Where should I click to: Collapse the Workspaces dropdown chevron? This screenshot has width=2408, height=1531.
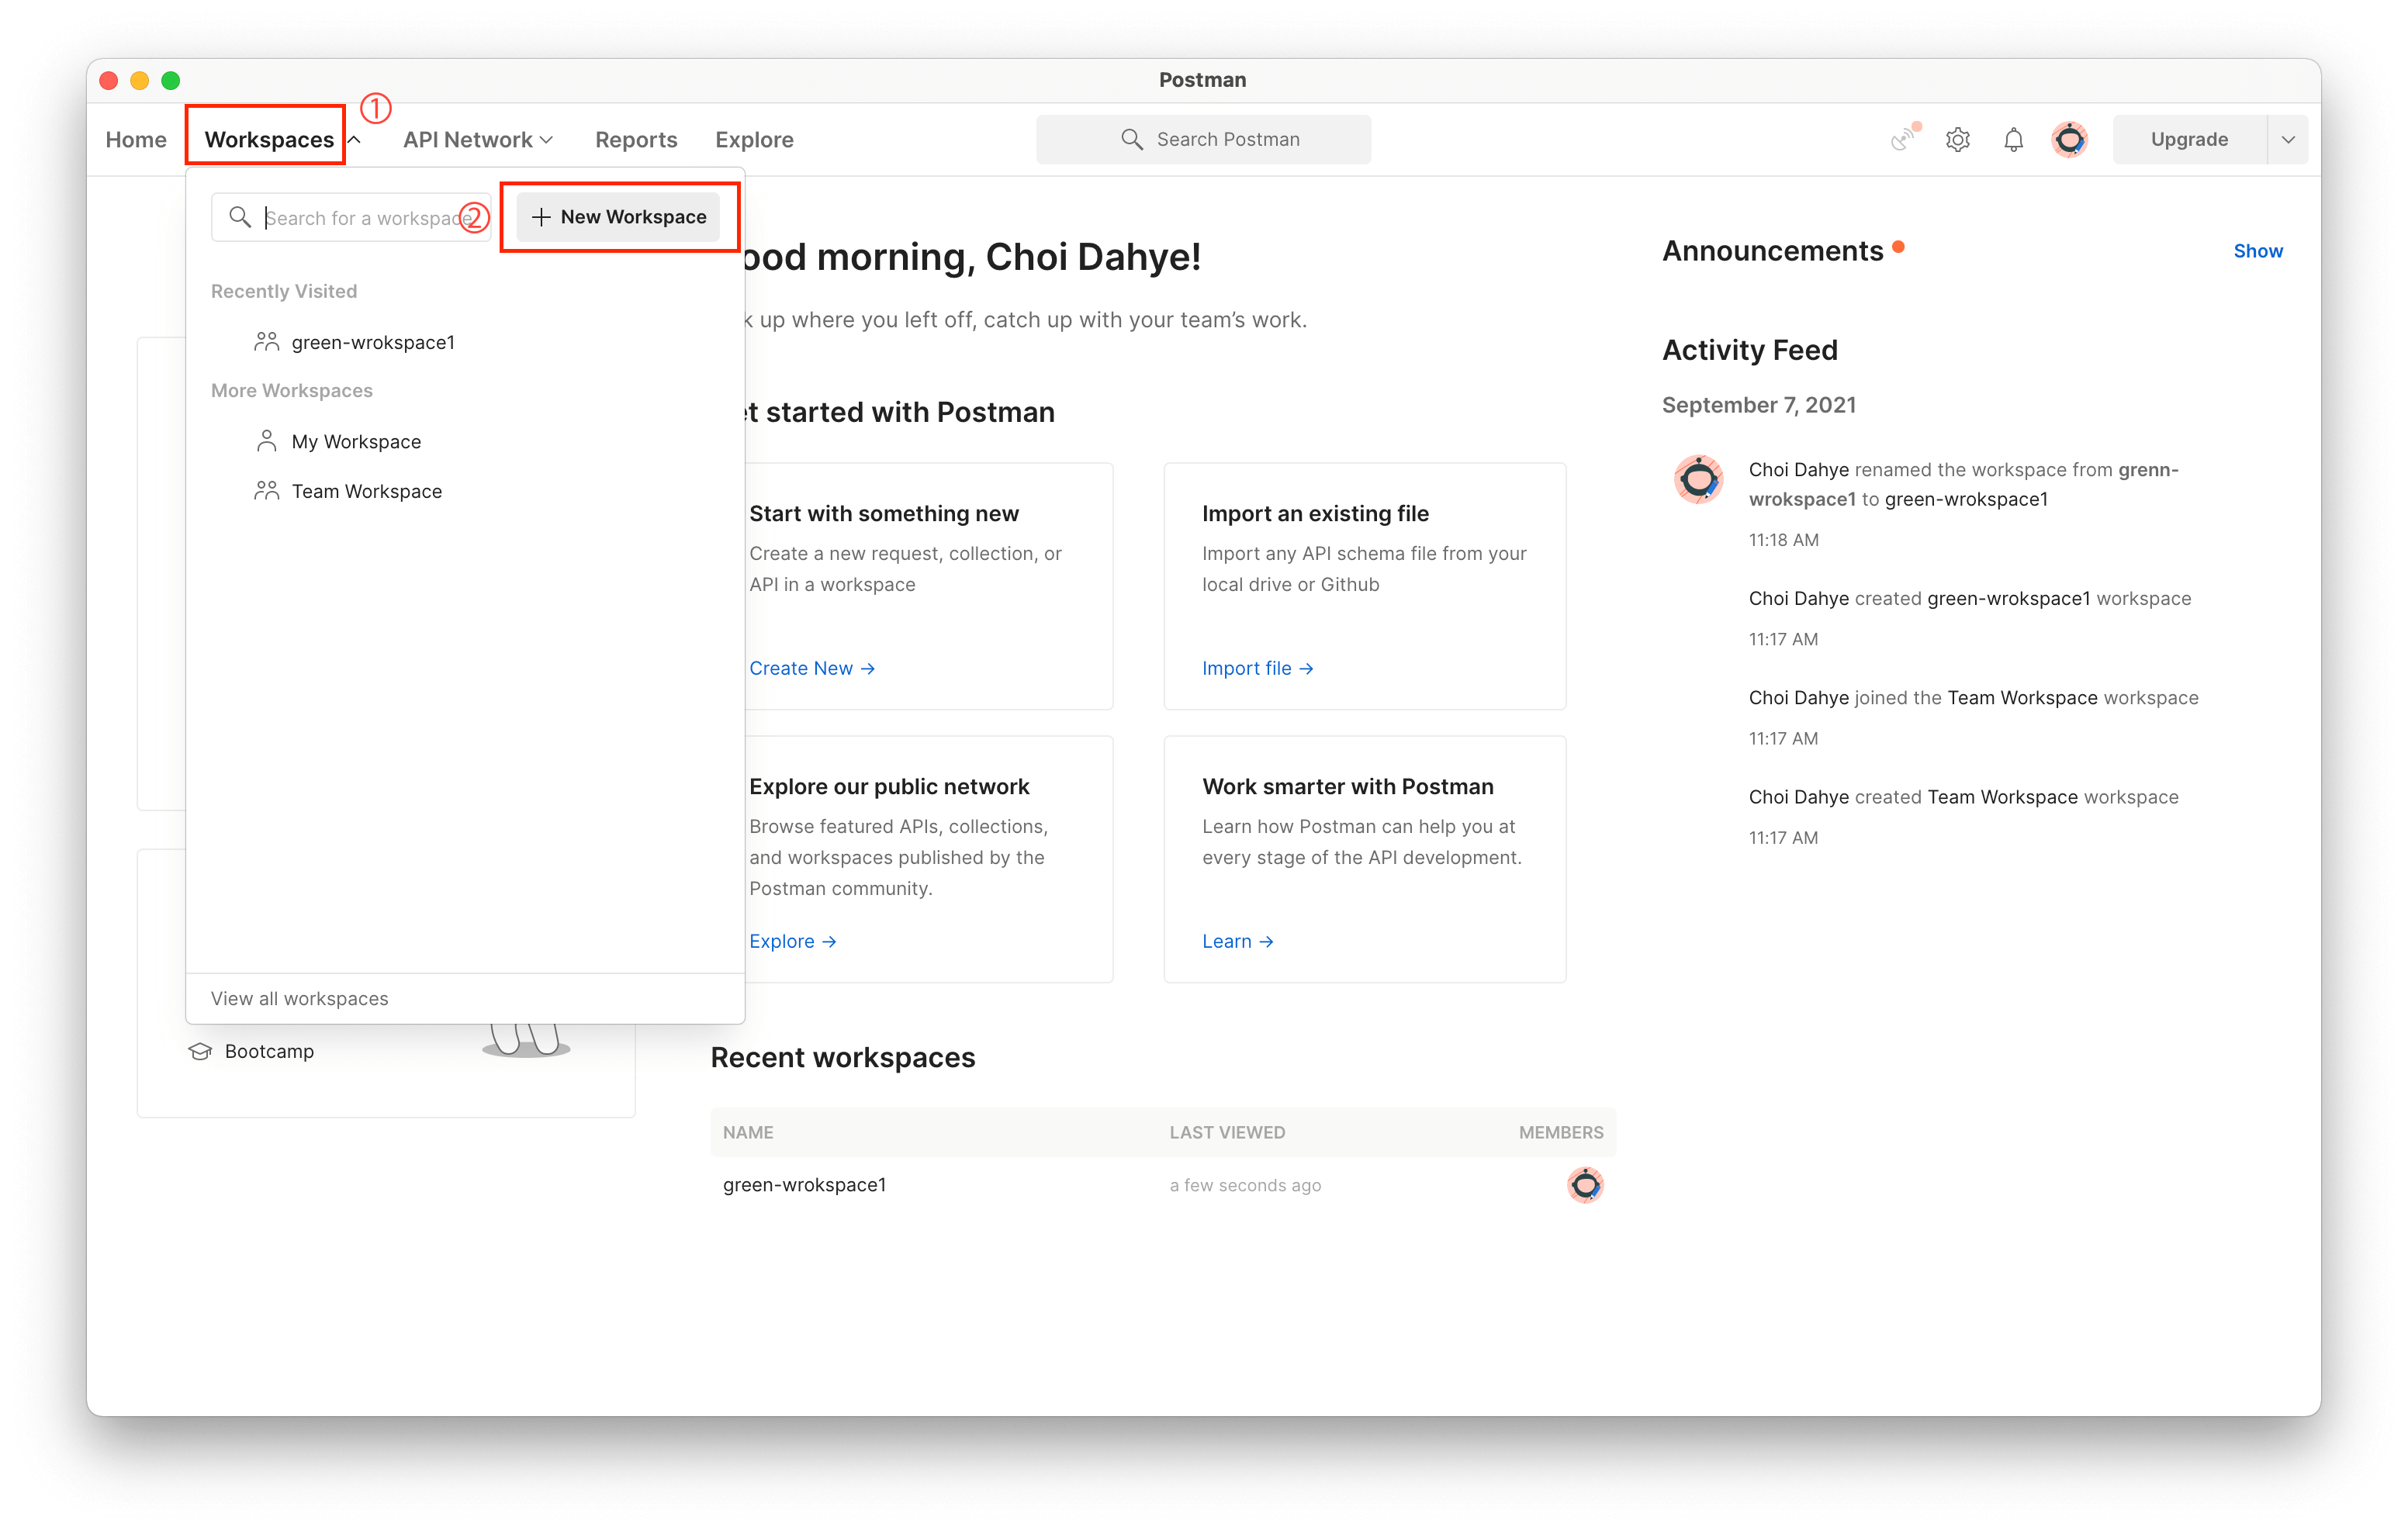click(354, 140)
